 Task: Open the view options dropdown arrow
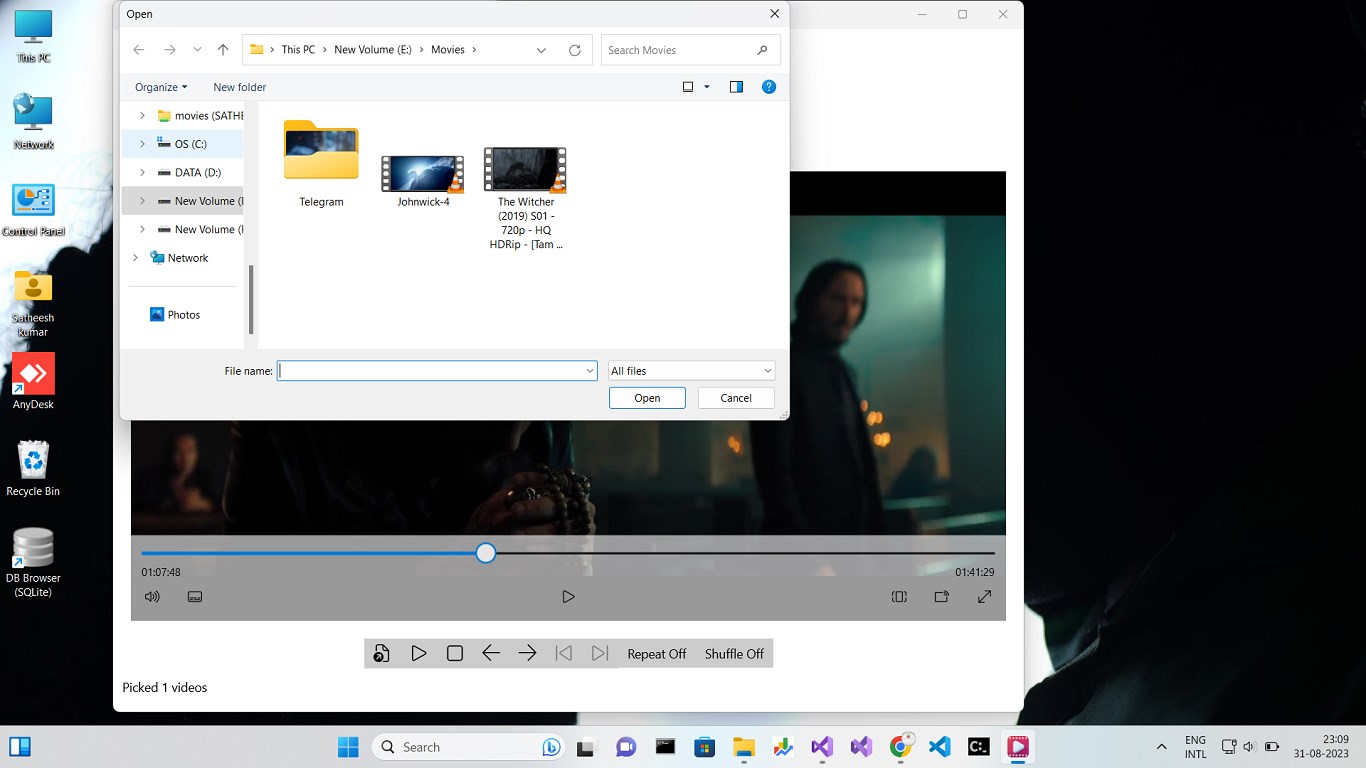click(x=707, y=87)
